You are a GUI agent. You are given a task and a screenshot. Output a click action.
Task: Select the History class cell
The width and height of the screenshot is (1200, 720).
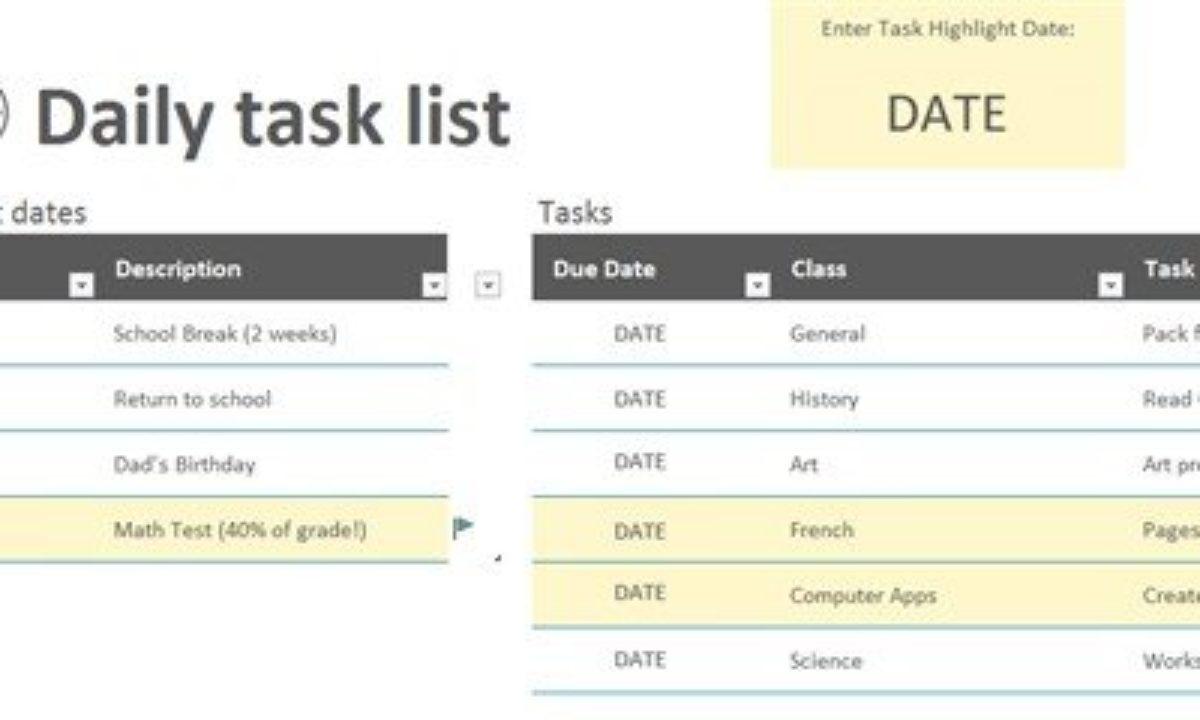823,399
